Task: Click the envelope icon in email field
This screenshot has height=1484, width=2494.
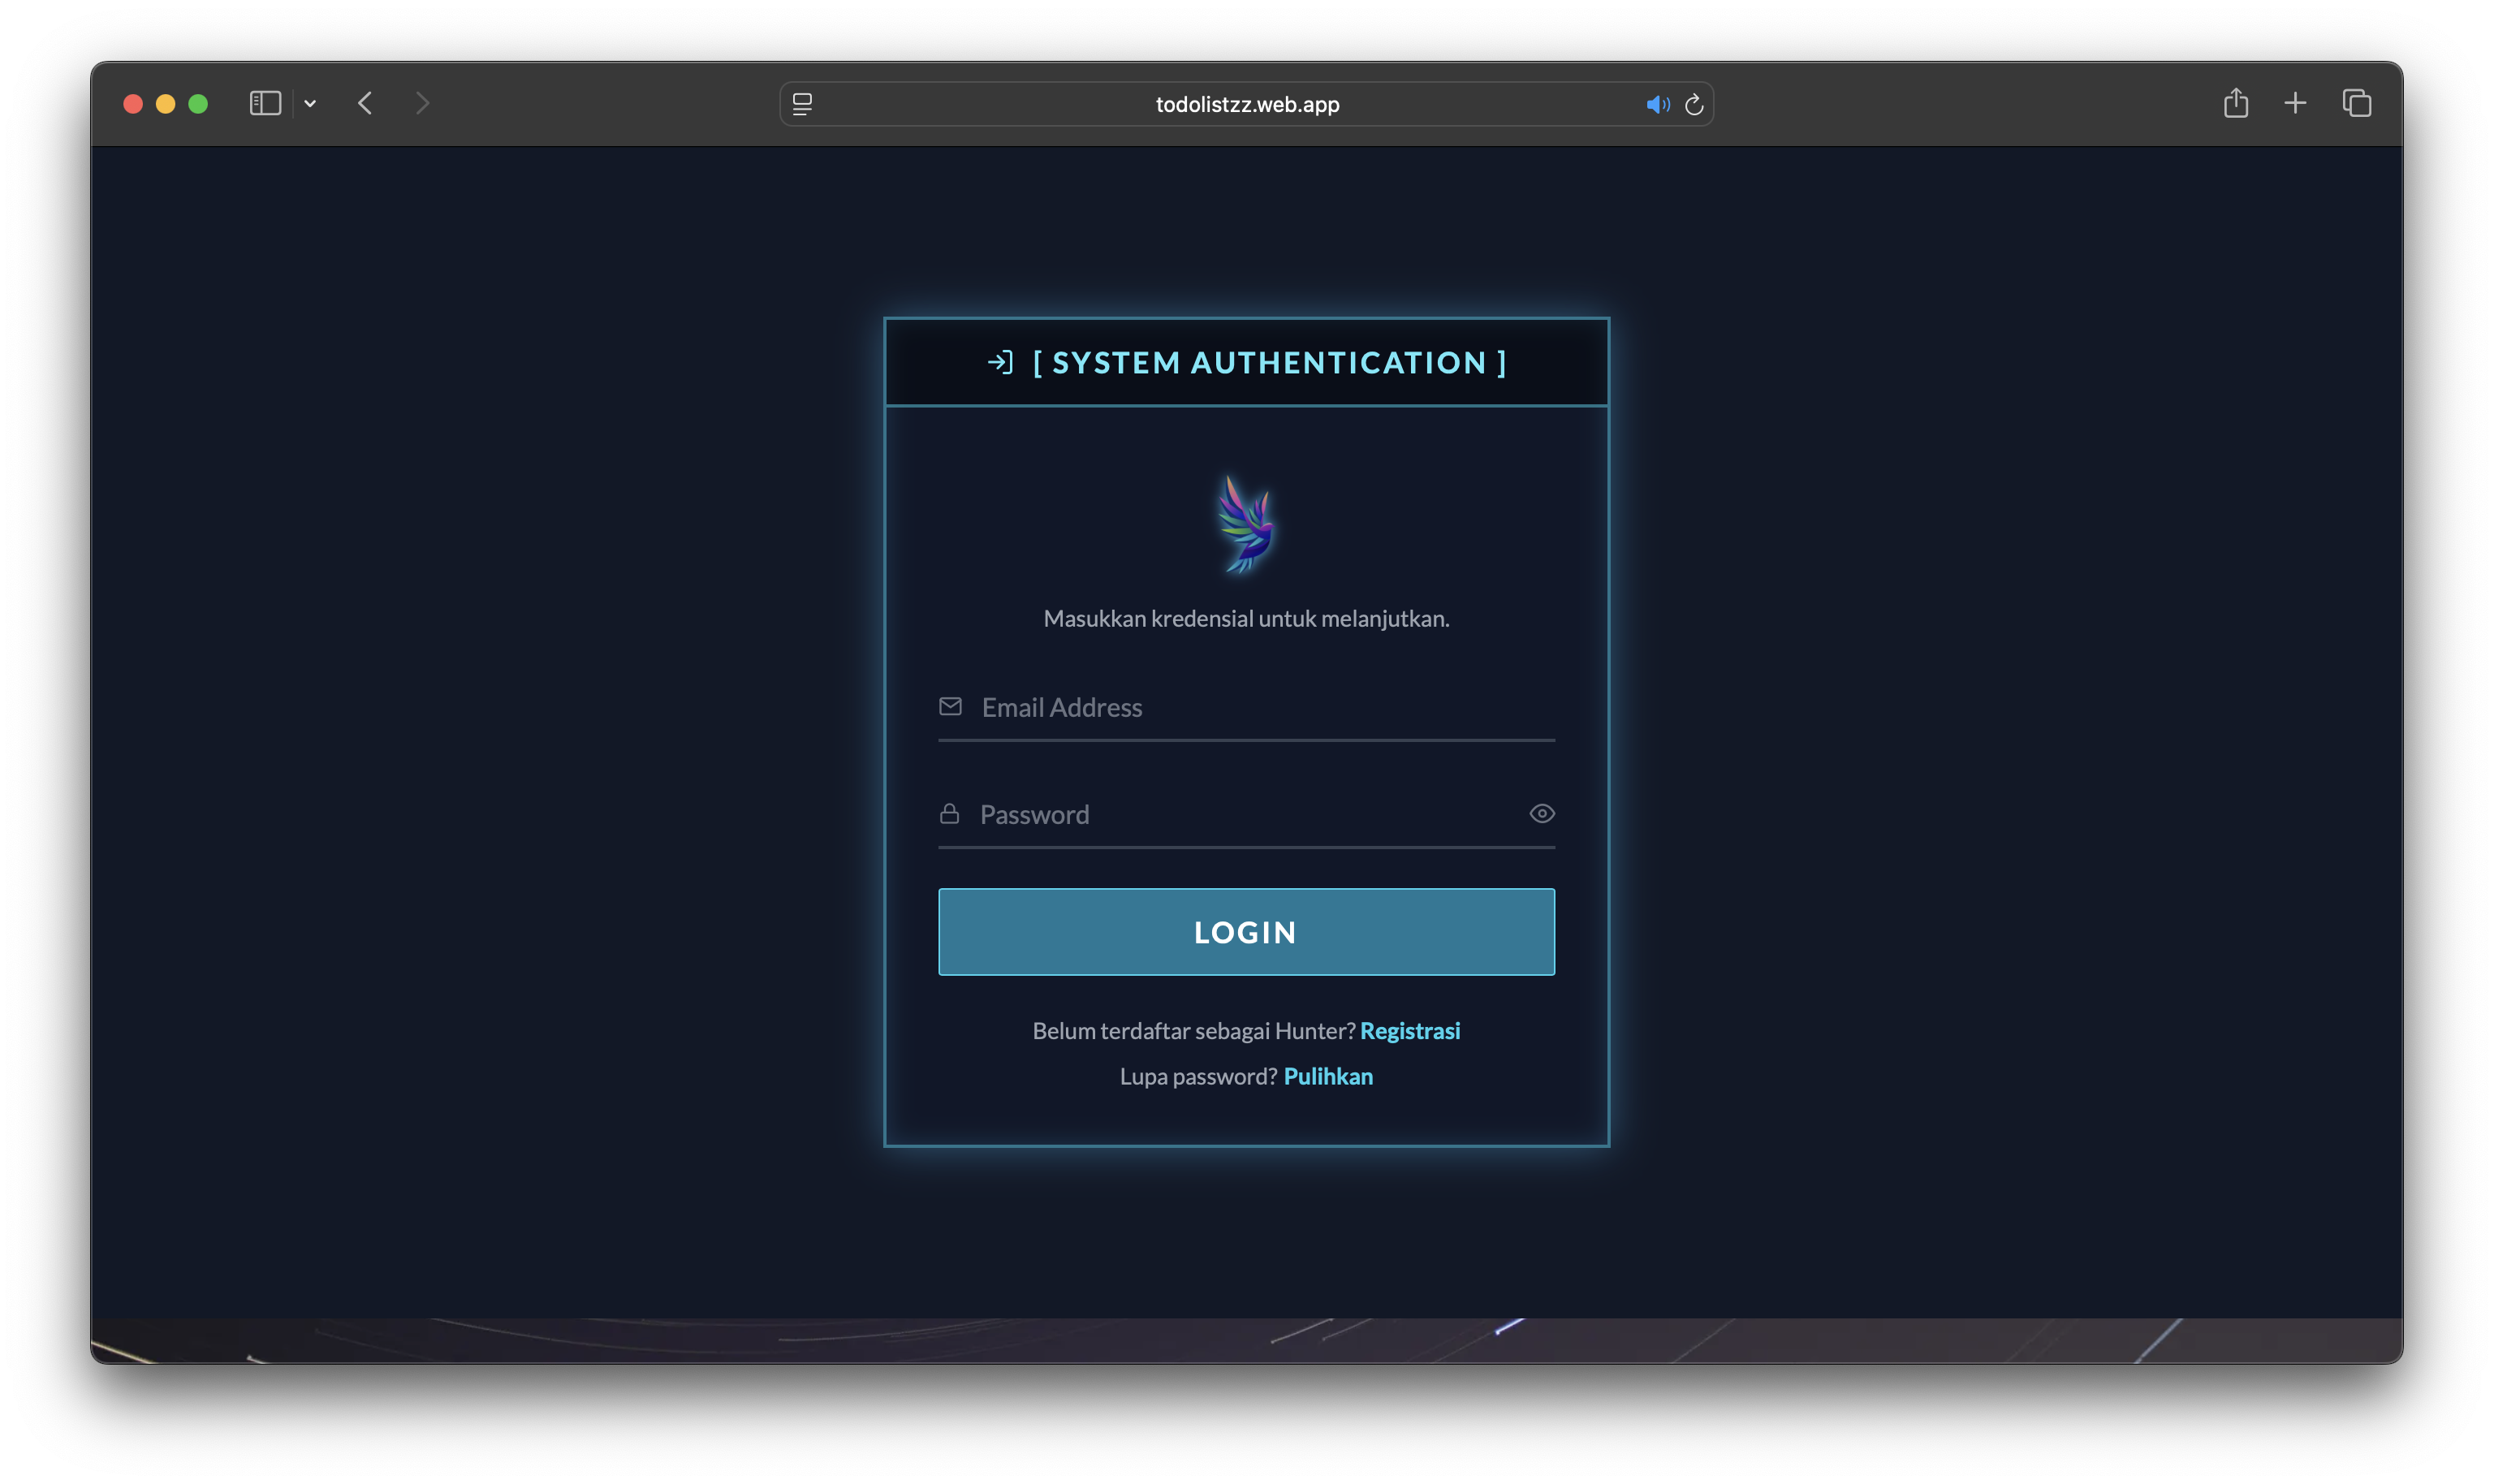Action: [x=950, y=706]
